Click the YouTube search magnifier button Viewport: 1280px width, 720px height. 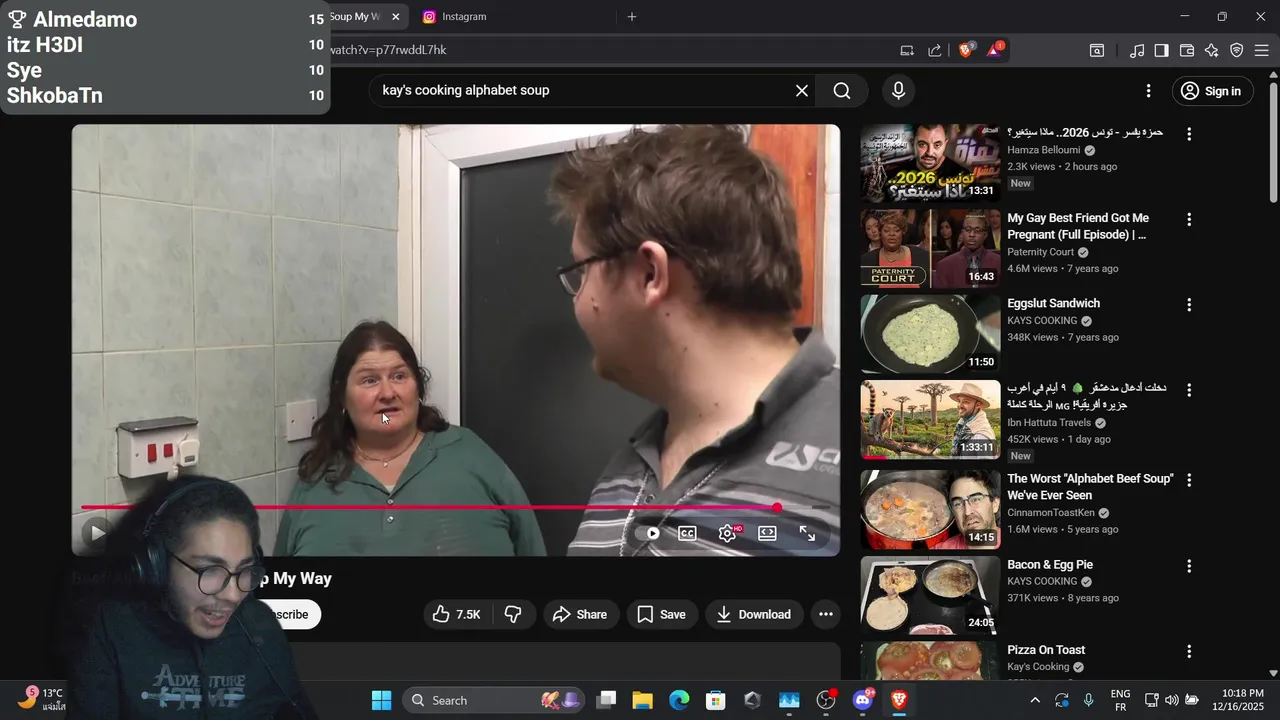842,91
